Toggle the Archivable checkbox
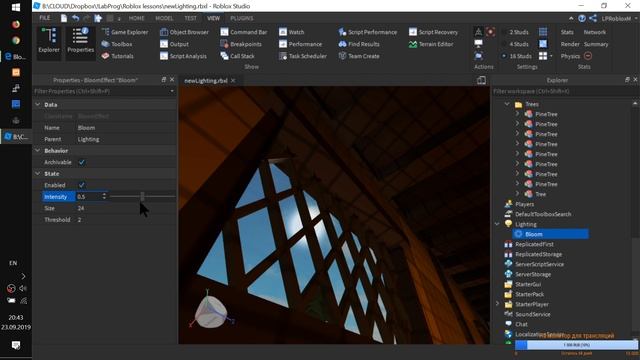 pos(82,162)
